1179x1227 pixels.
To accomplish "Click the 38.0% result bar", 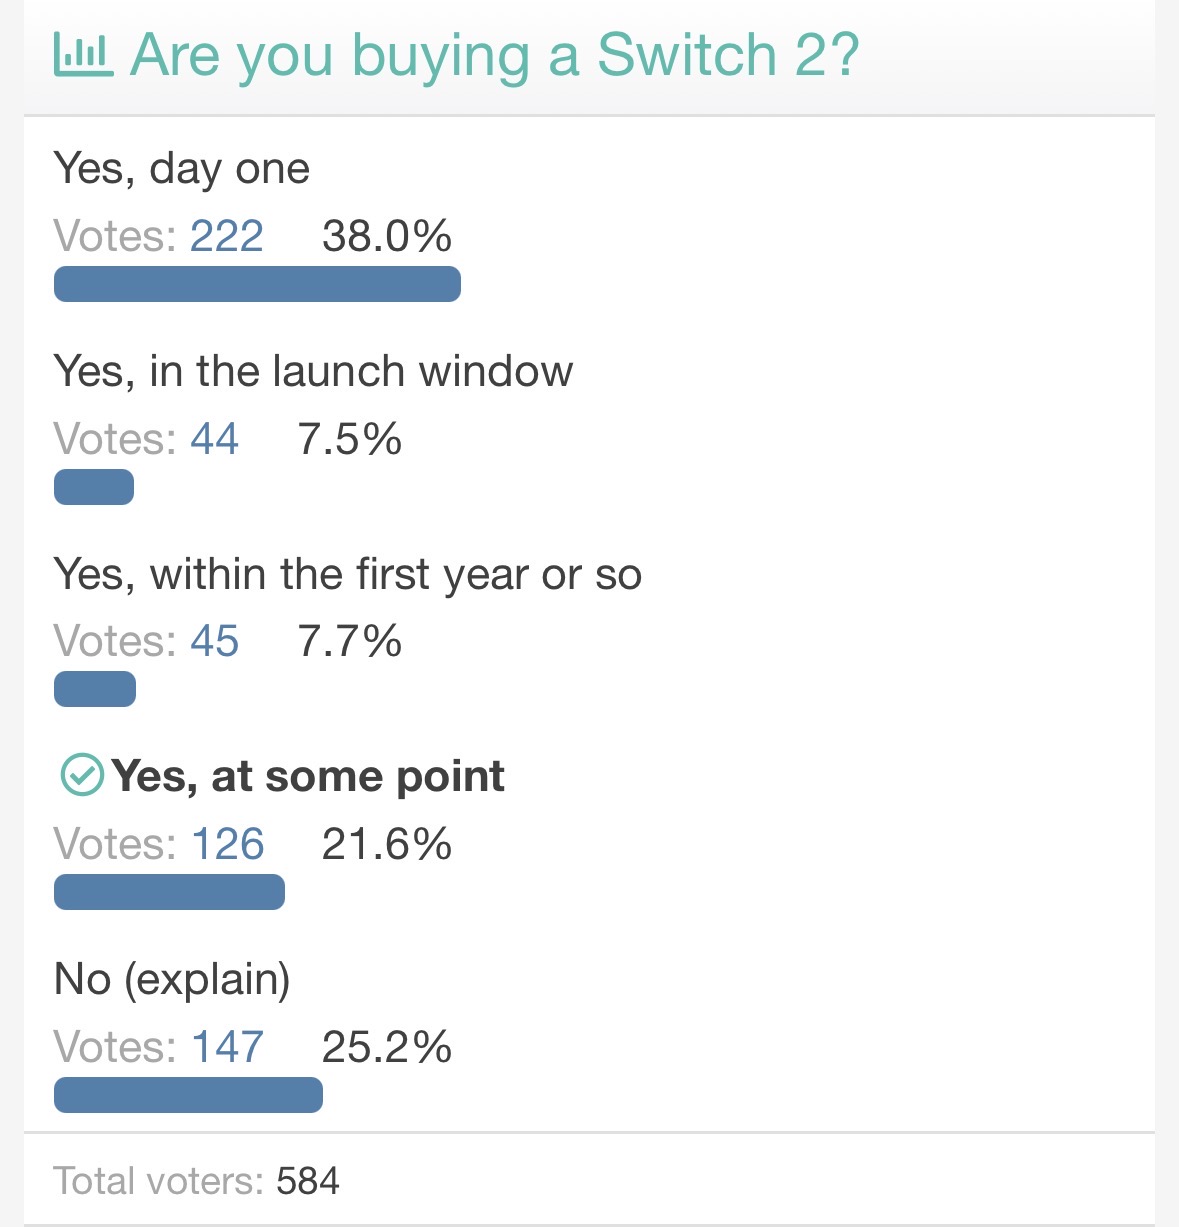I will point(257,284).
